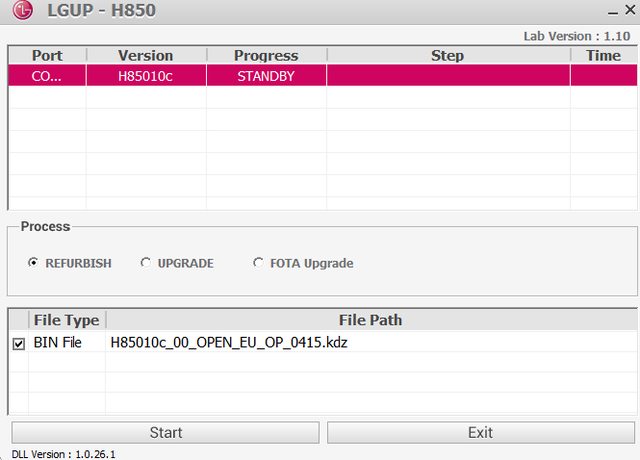640x460 pixels.
Task: Click the Port column header
Action: tap(47, 55)
